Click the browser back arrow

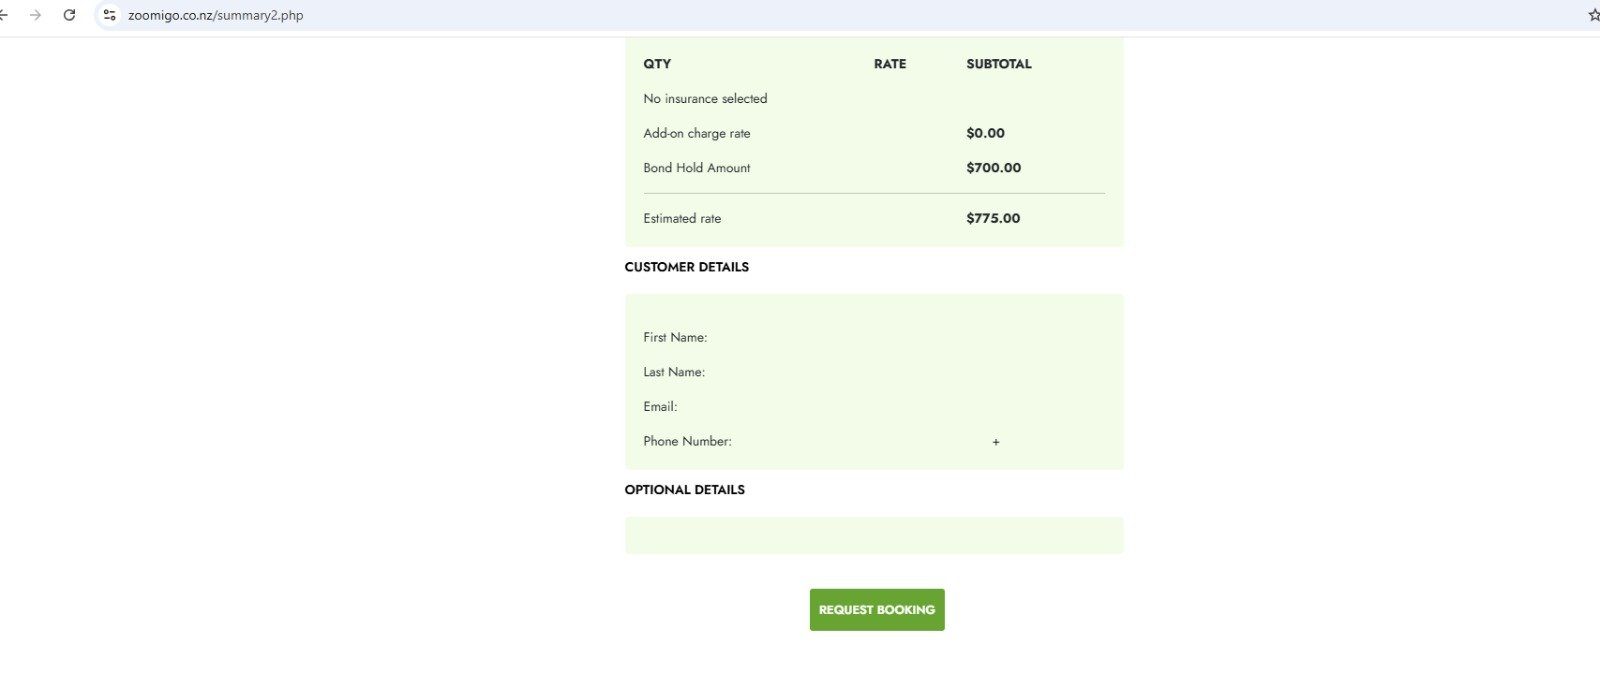point(4,15)
